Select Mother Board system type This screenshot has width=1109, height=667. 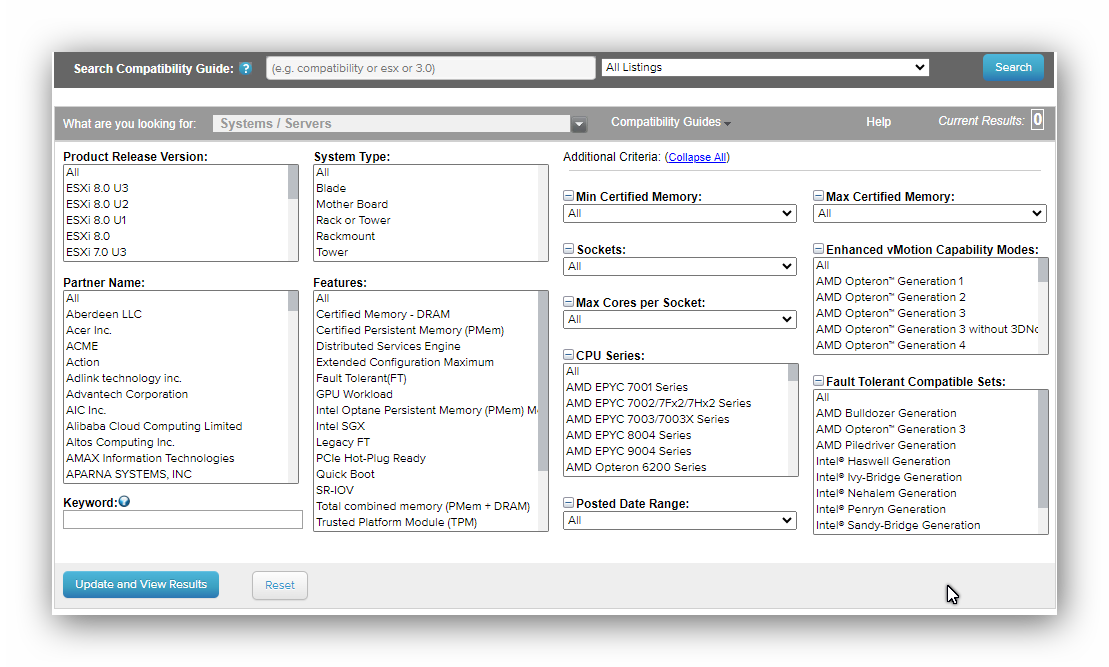click(352, 204)
